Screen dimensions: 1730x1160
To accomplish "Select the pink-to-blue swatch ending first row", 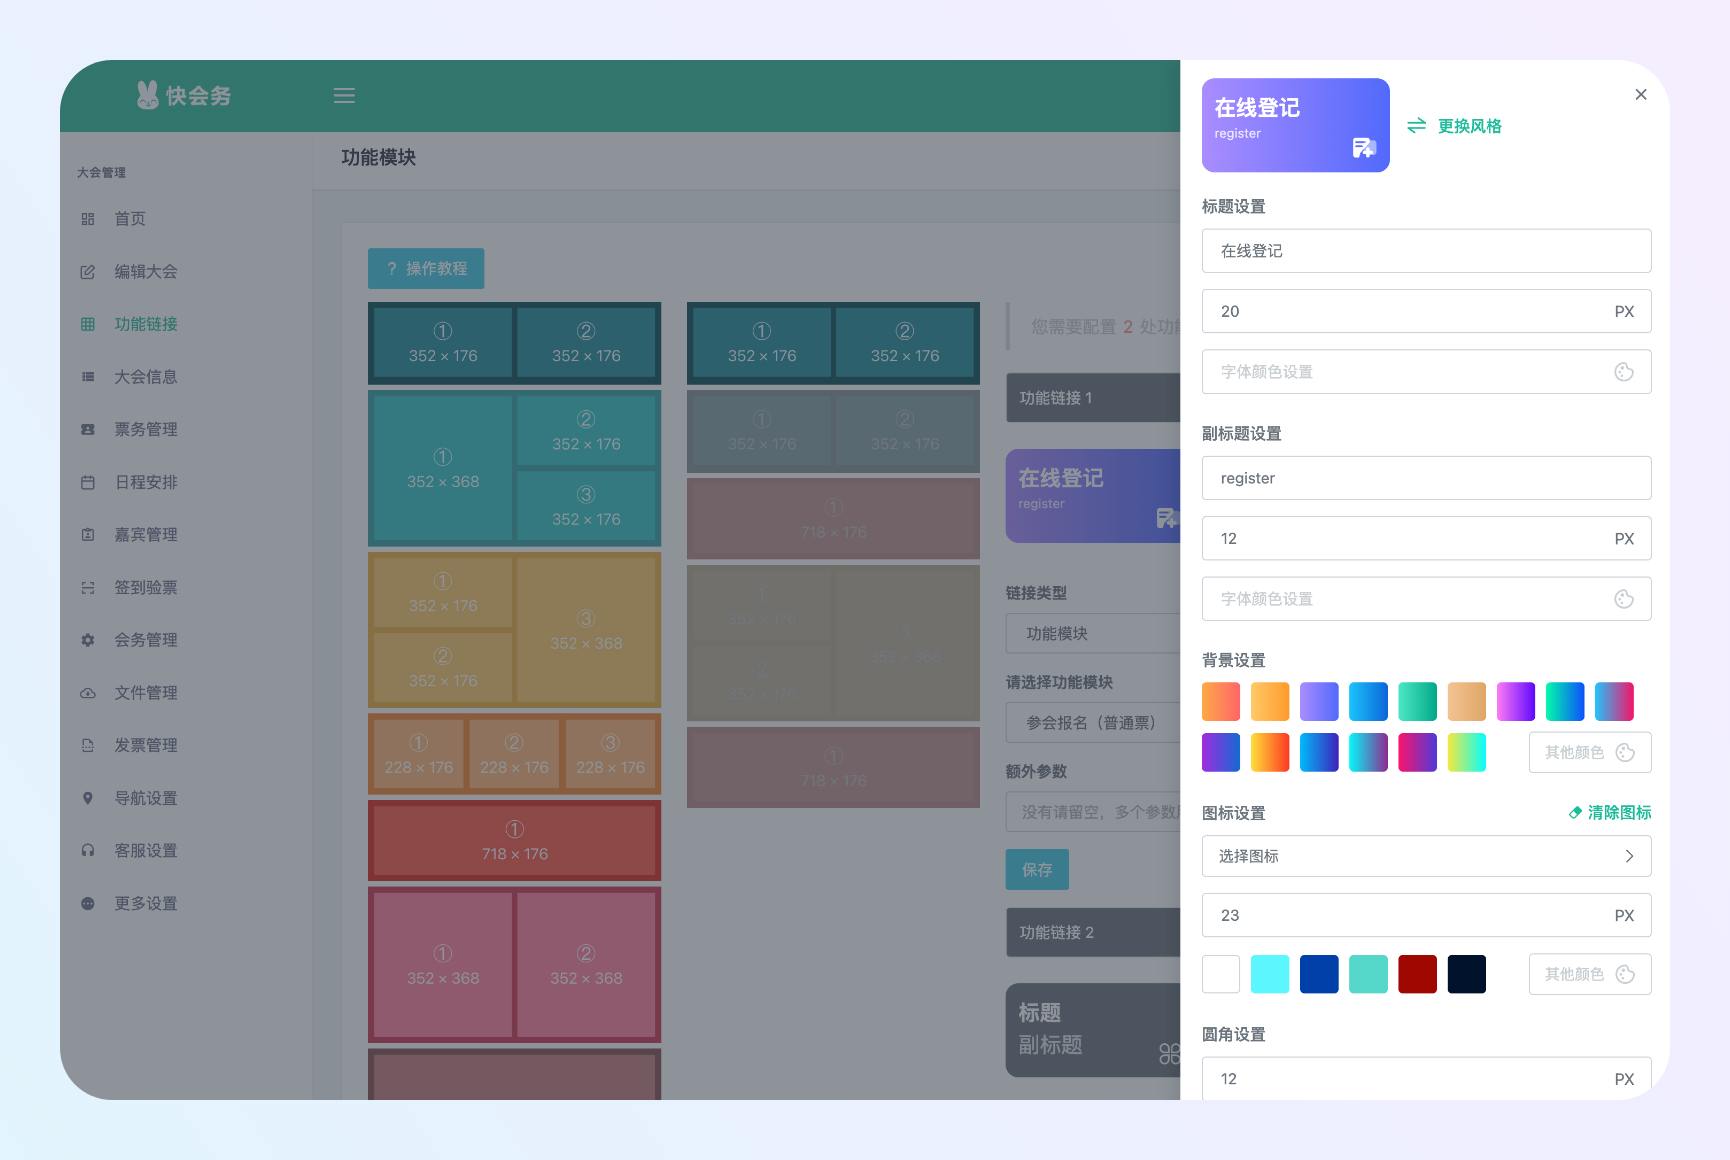I will pyautogui.click(x=1614, y=702).
